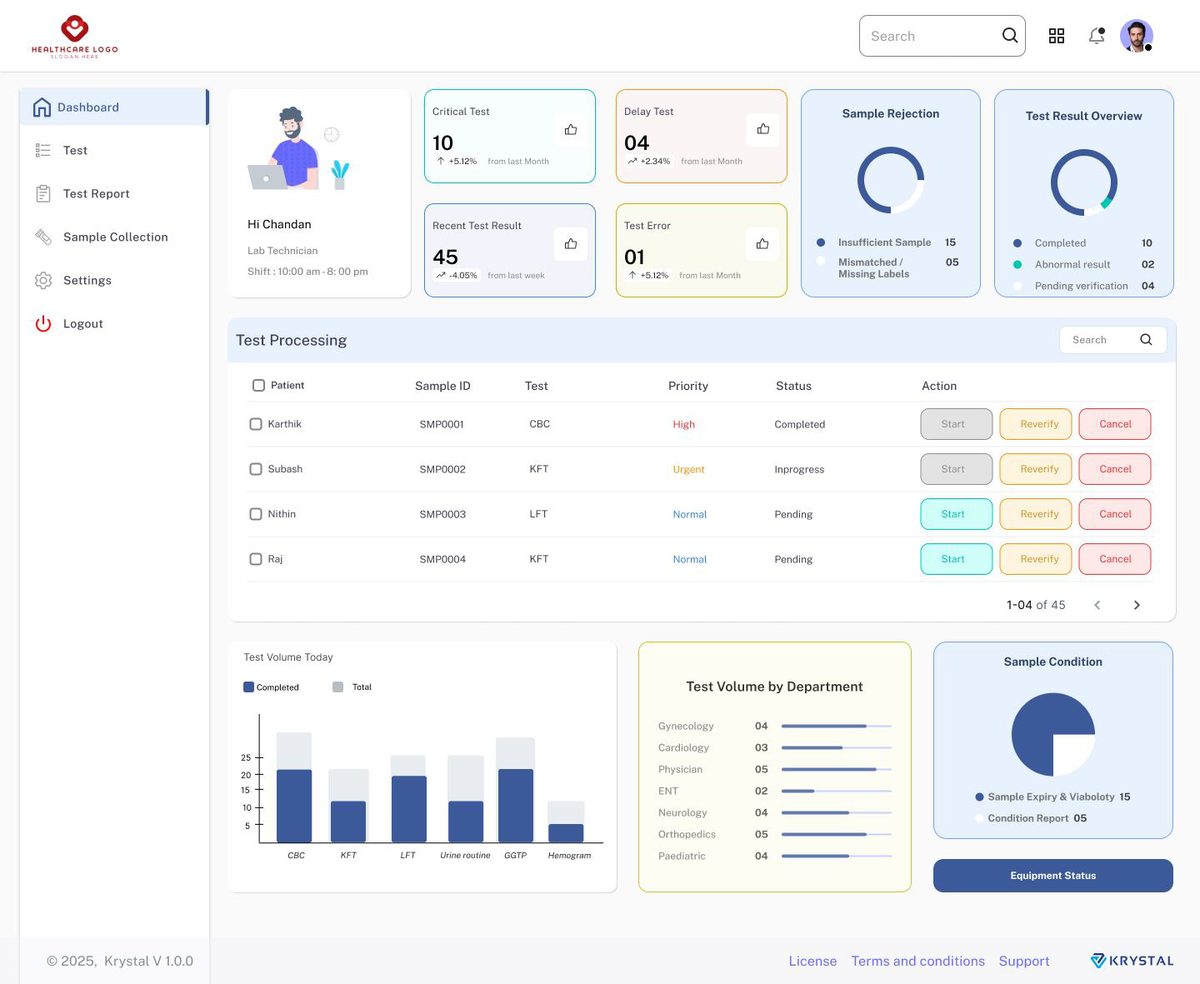This screenshot has height=984, width=1200.
Task: Click the CBC bar in Test Volume chart
Action: pyautogui.click(x=294, y=787)
